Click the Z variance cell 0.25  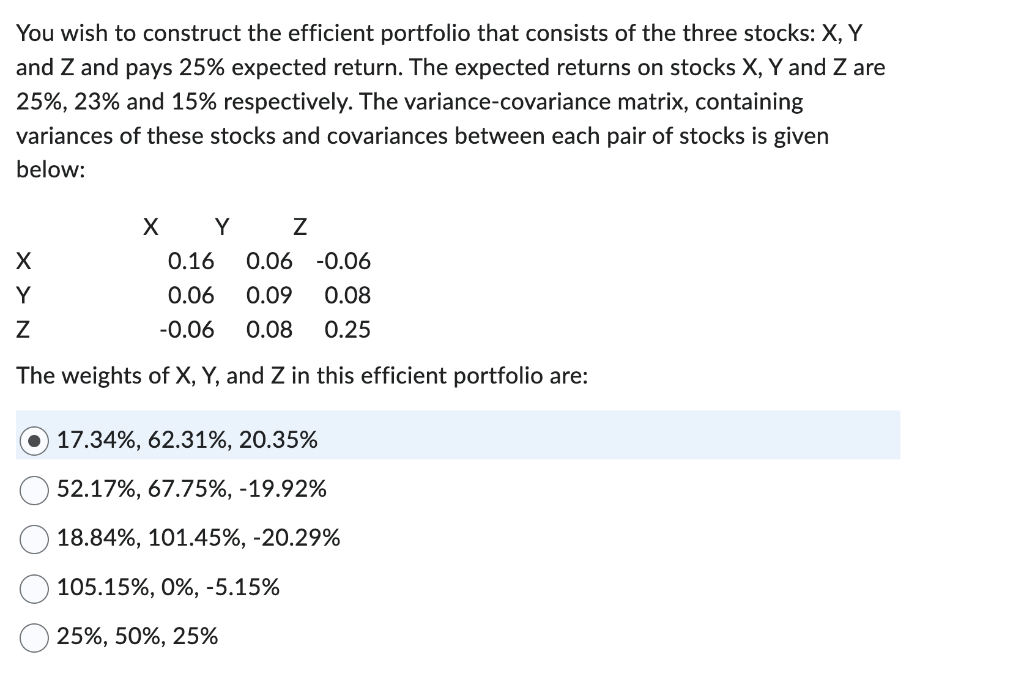[x=347, y=330]
